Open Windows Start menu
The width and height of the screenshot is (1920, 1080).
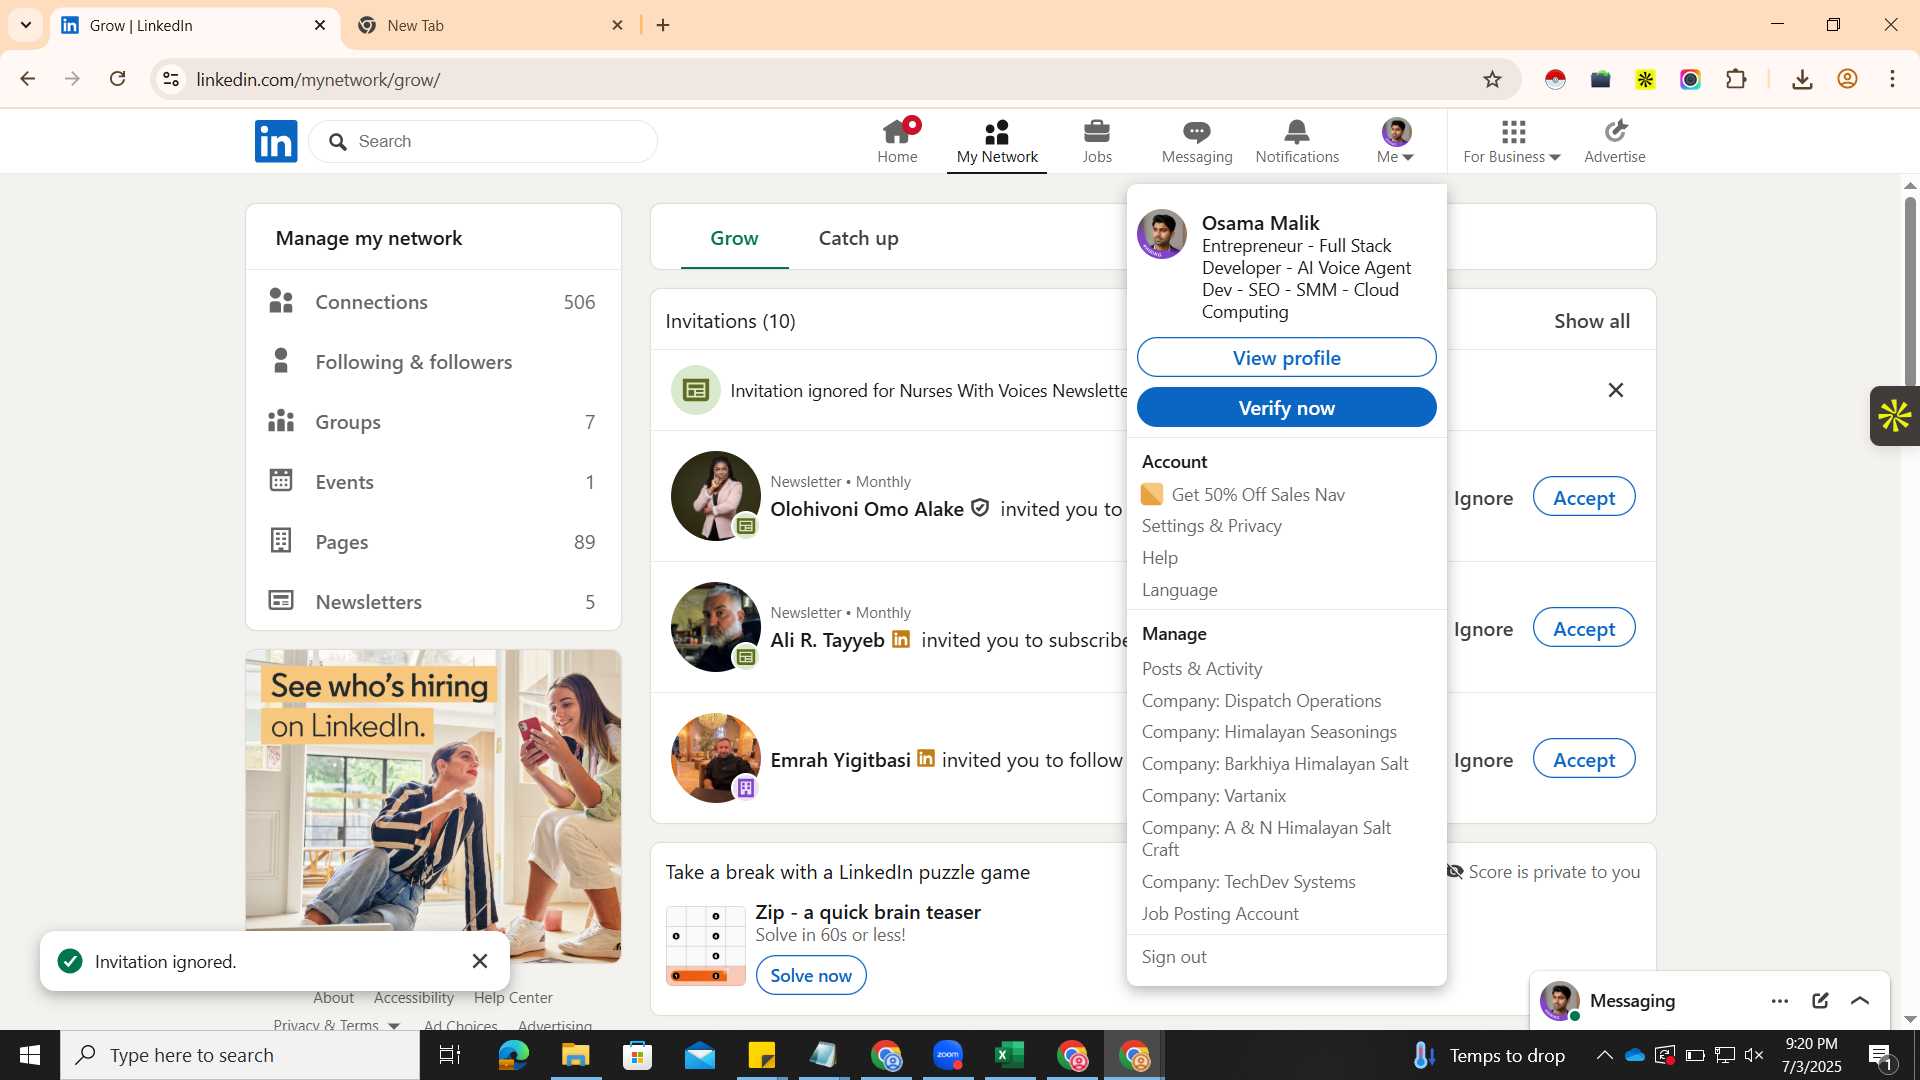coord(29,1055)
